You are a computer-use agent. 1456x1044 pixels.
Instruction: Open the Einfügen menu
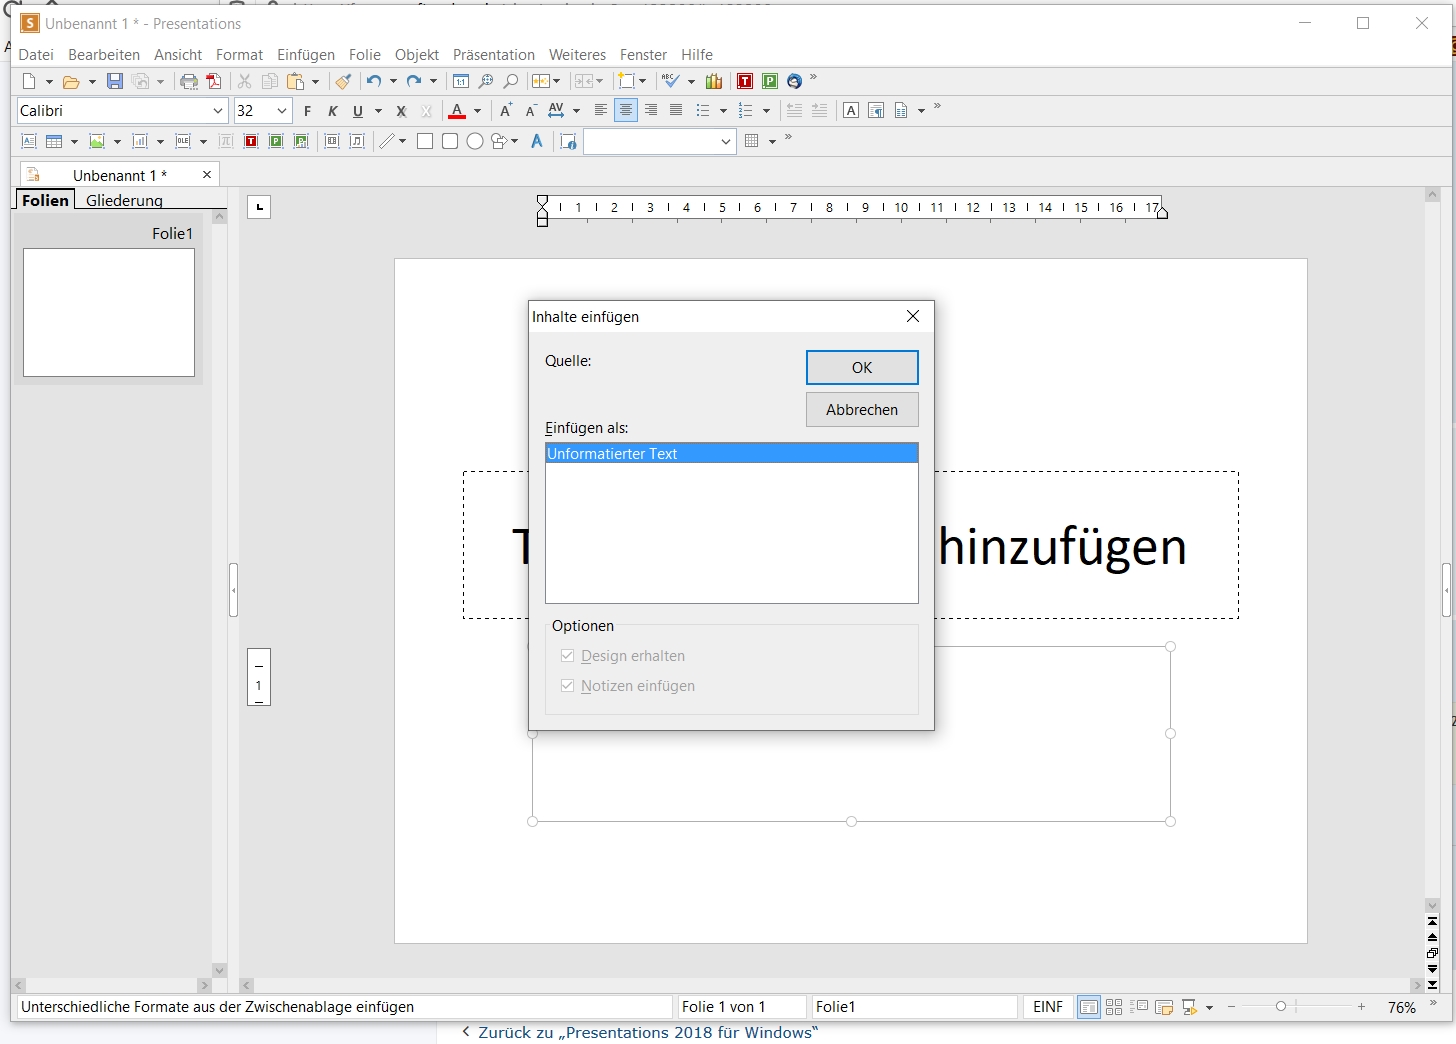(x=306, y=55)
